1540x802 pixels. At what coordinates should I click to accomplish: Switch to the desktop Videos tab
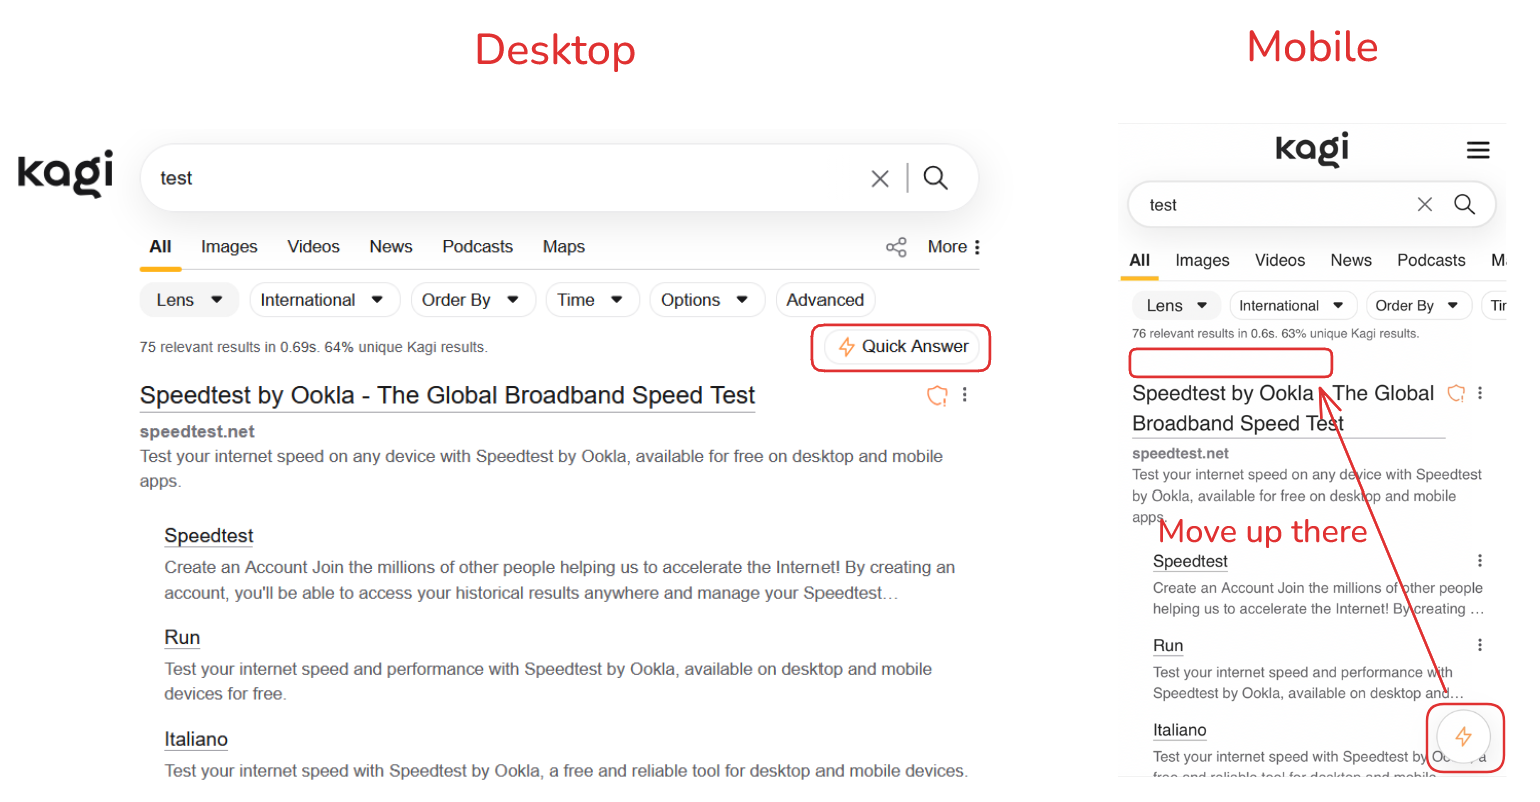313,247
